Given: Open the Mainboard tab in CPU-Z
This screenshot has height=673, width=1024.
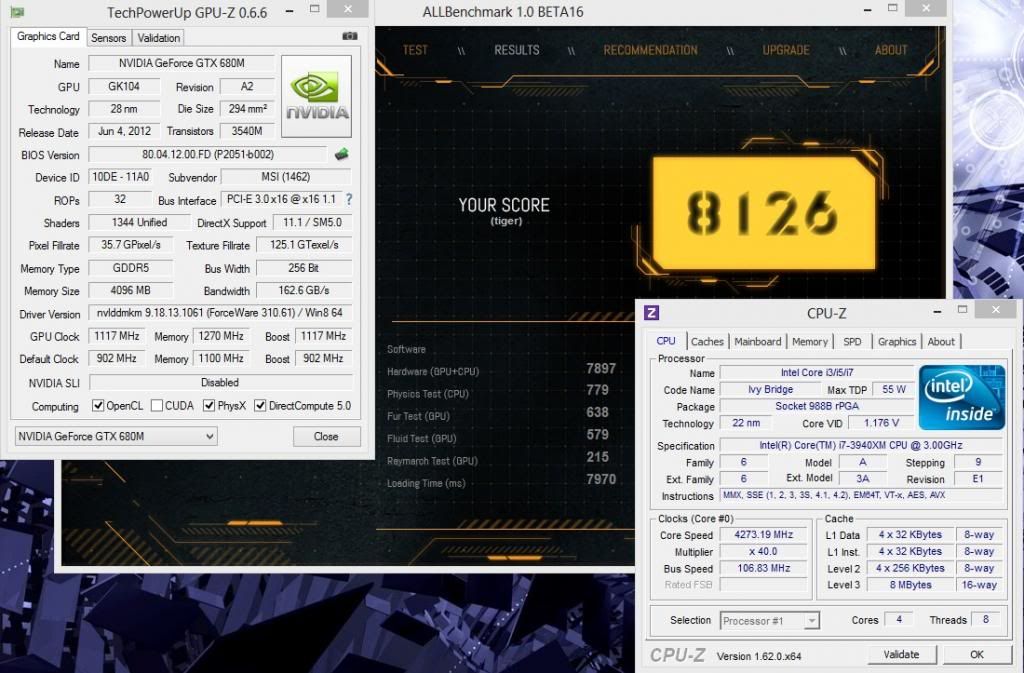Looking at the screenshot, I should 758,341.
